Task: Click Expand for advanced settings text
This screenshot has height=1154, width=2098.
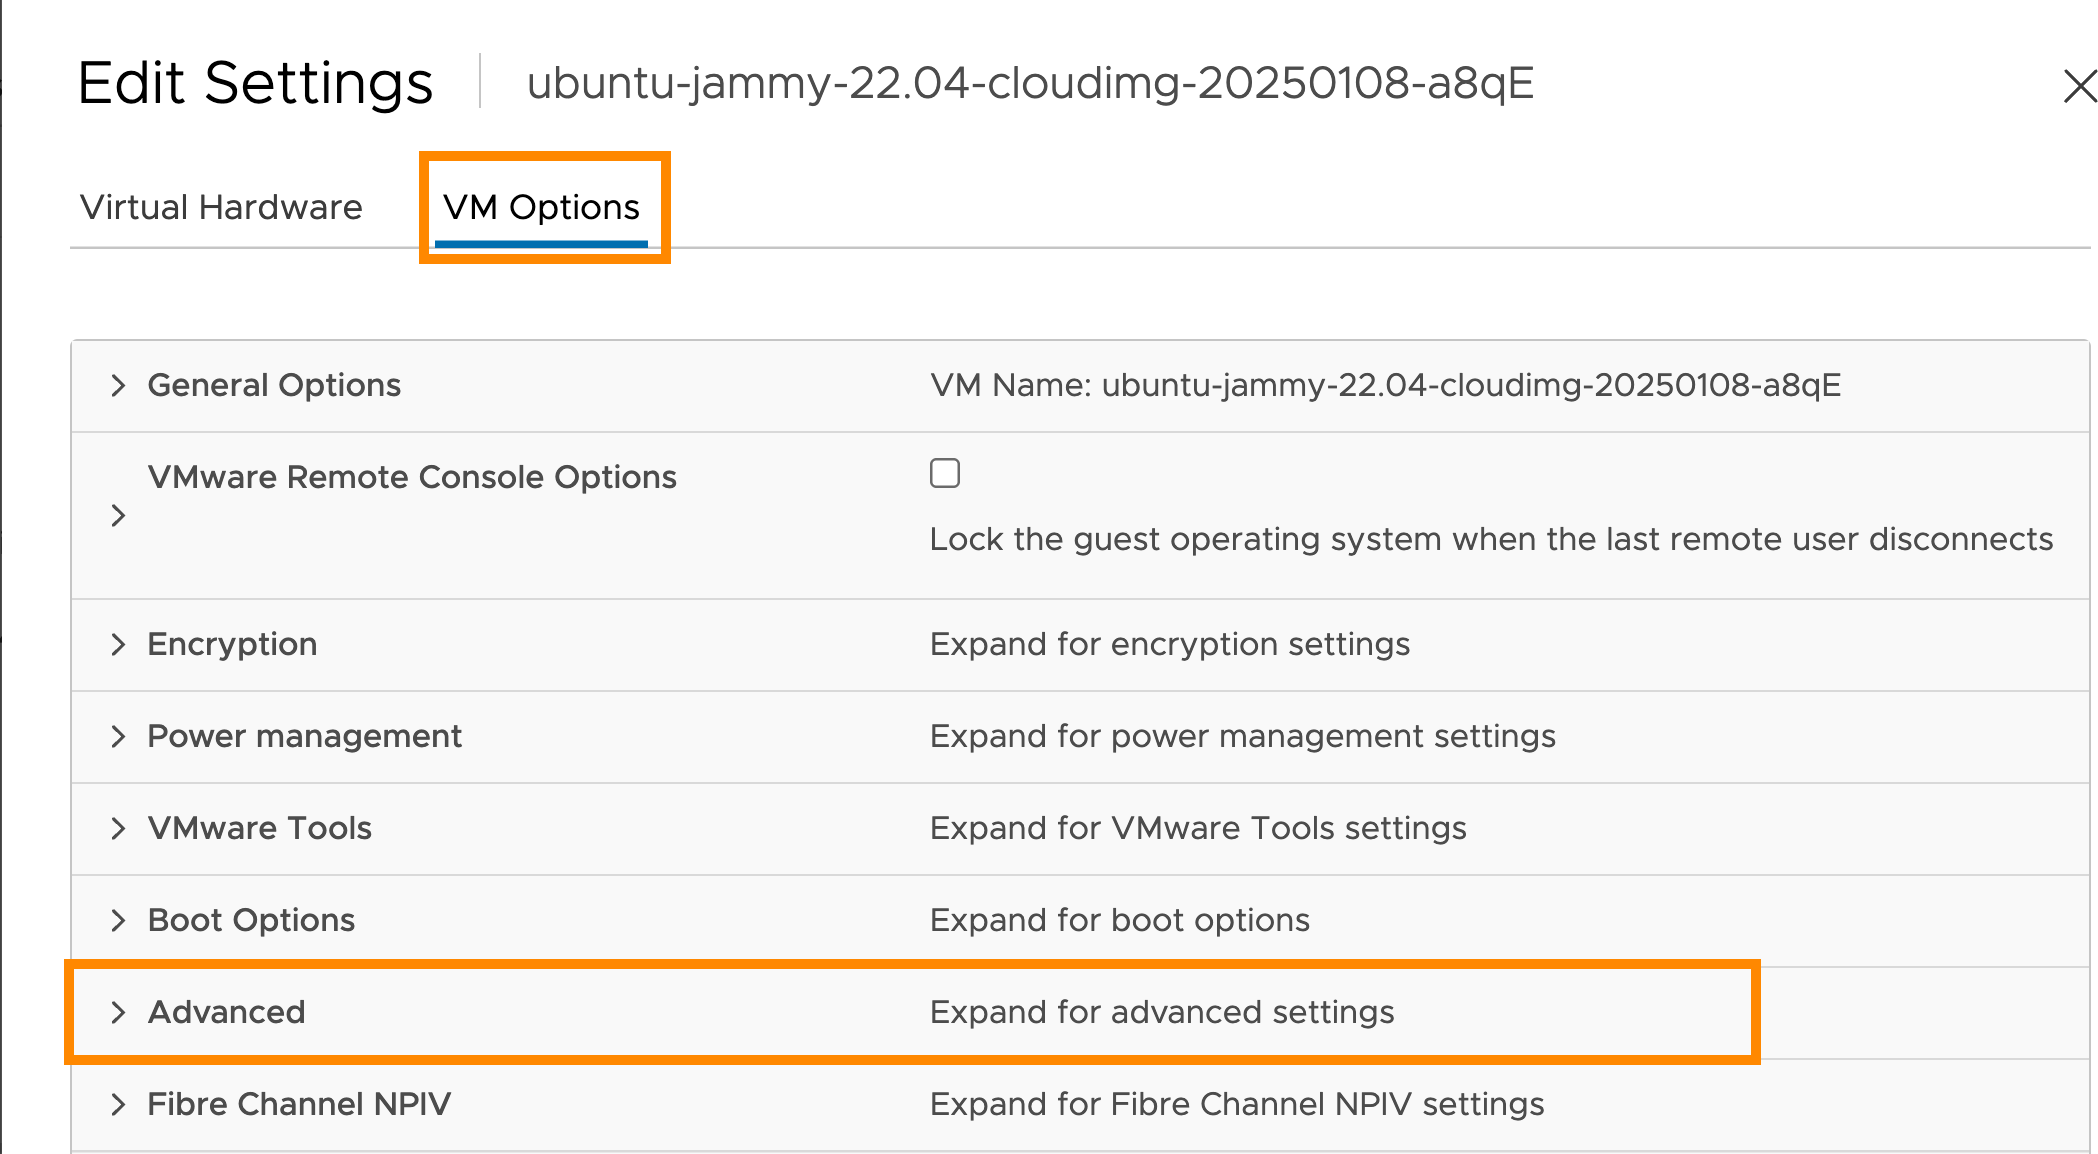Action: (1162, 1012)
